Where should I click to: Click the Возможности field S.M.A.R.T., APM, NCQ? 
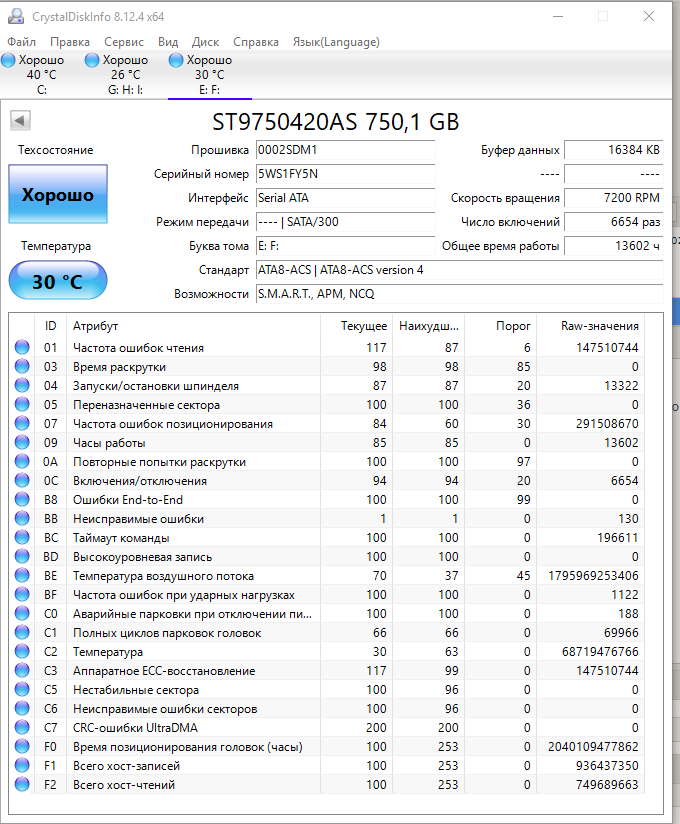[x=459, y=294]
